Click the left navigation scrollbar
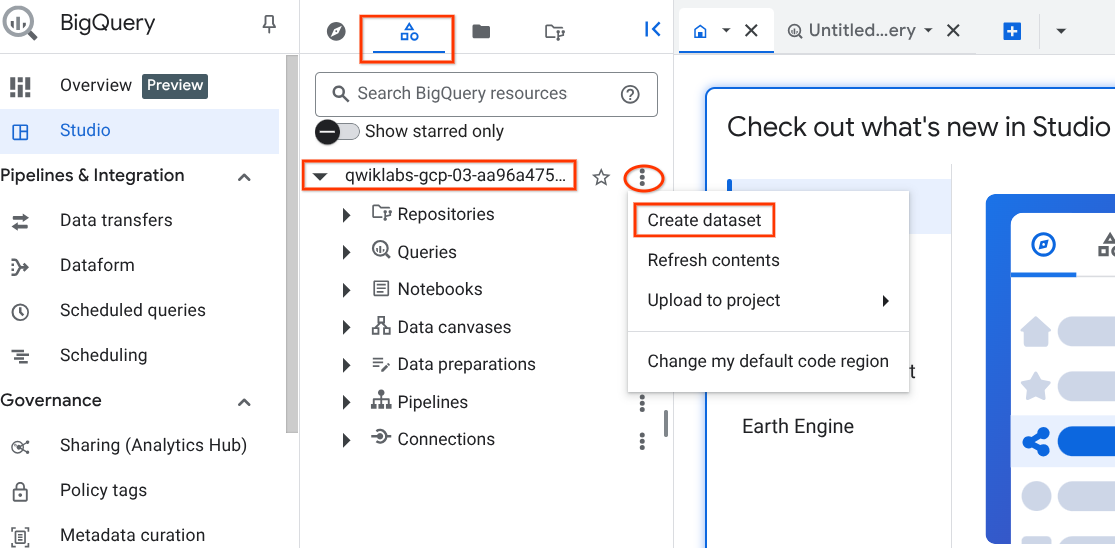 (292, 242)
